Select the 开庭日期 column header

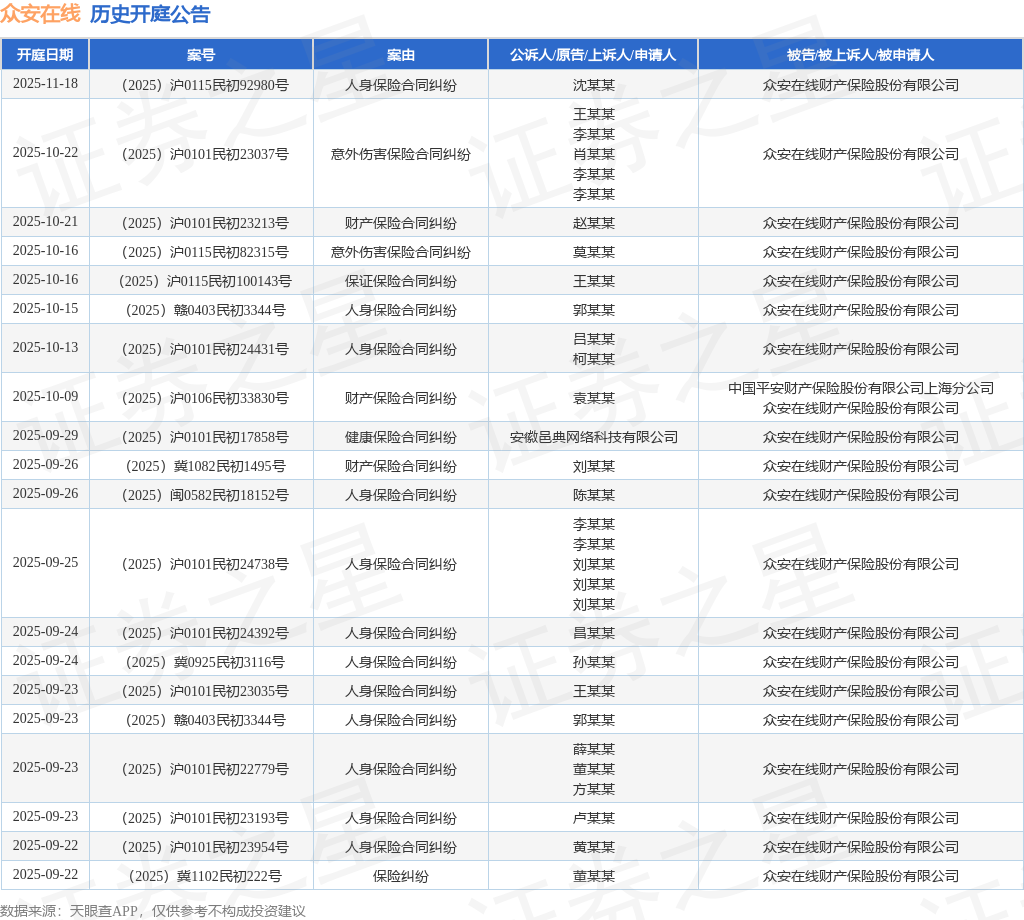click(x=45, y=55)
